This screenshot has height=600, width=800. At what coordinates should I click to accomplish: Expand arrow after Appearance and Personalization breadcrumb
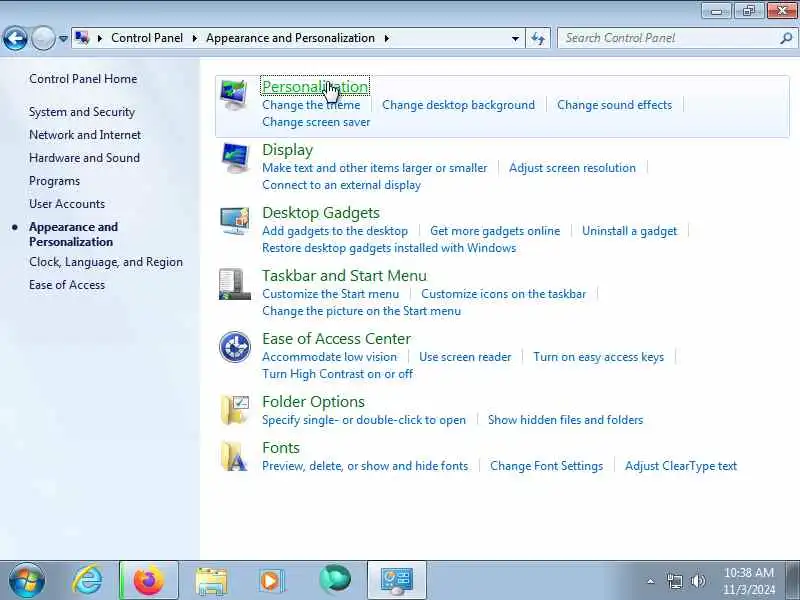387,38
